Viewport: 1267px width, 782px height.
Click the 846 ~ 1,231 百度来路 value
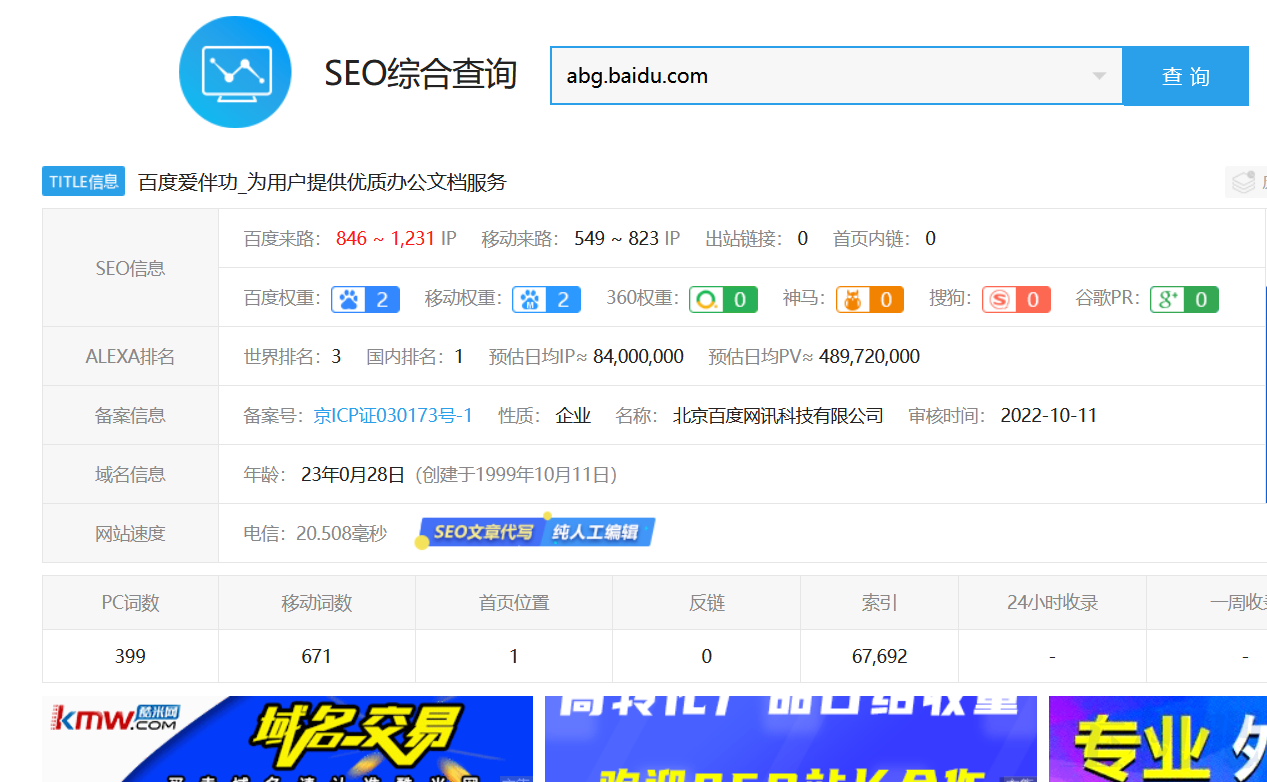(385, 238)
